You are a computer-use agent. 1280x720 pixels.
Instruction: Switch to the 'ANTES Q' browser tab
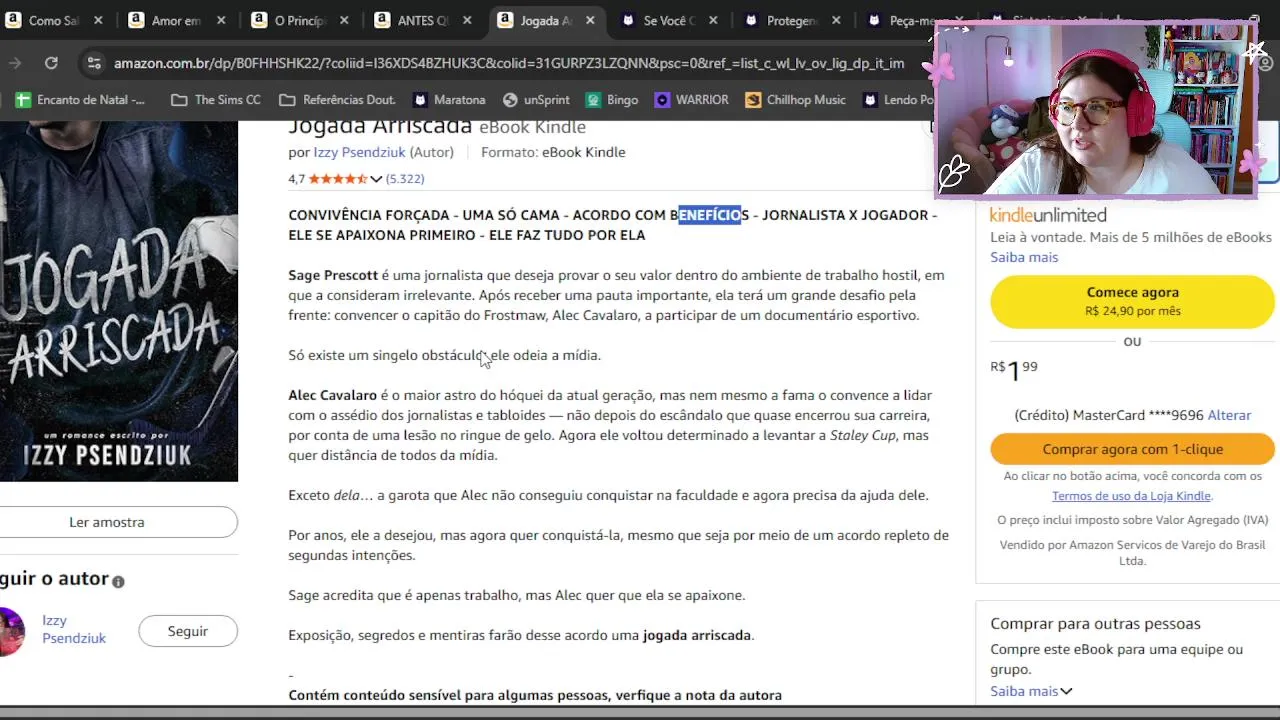pos(423,20)
